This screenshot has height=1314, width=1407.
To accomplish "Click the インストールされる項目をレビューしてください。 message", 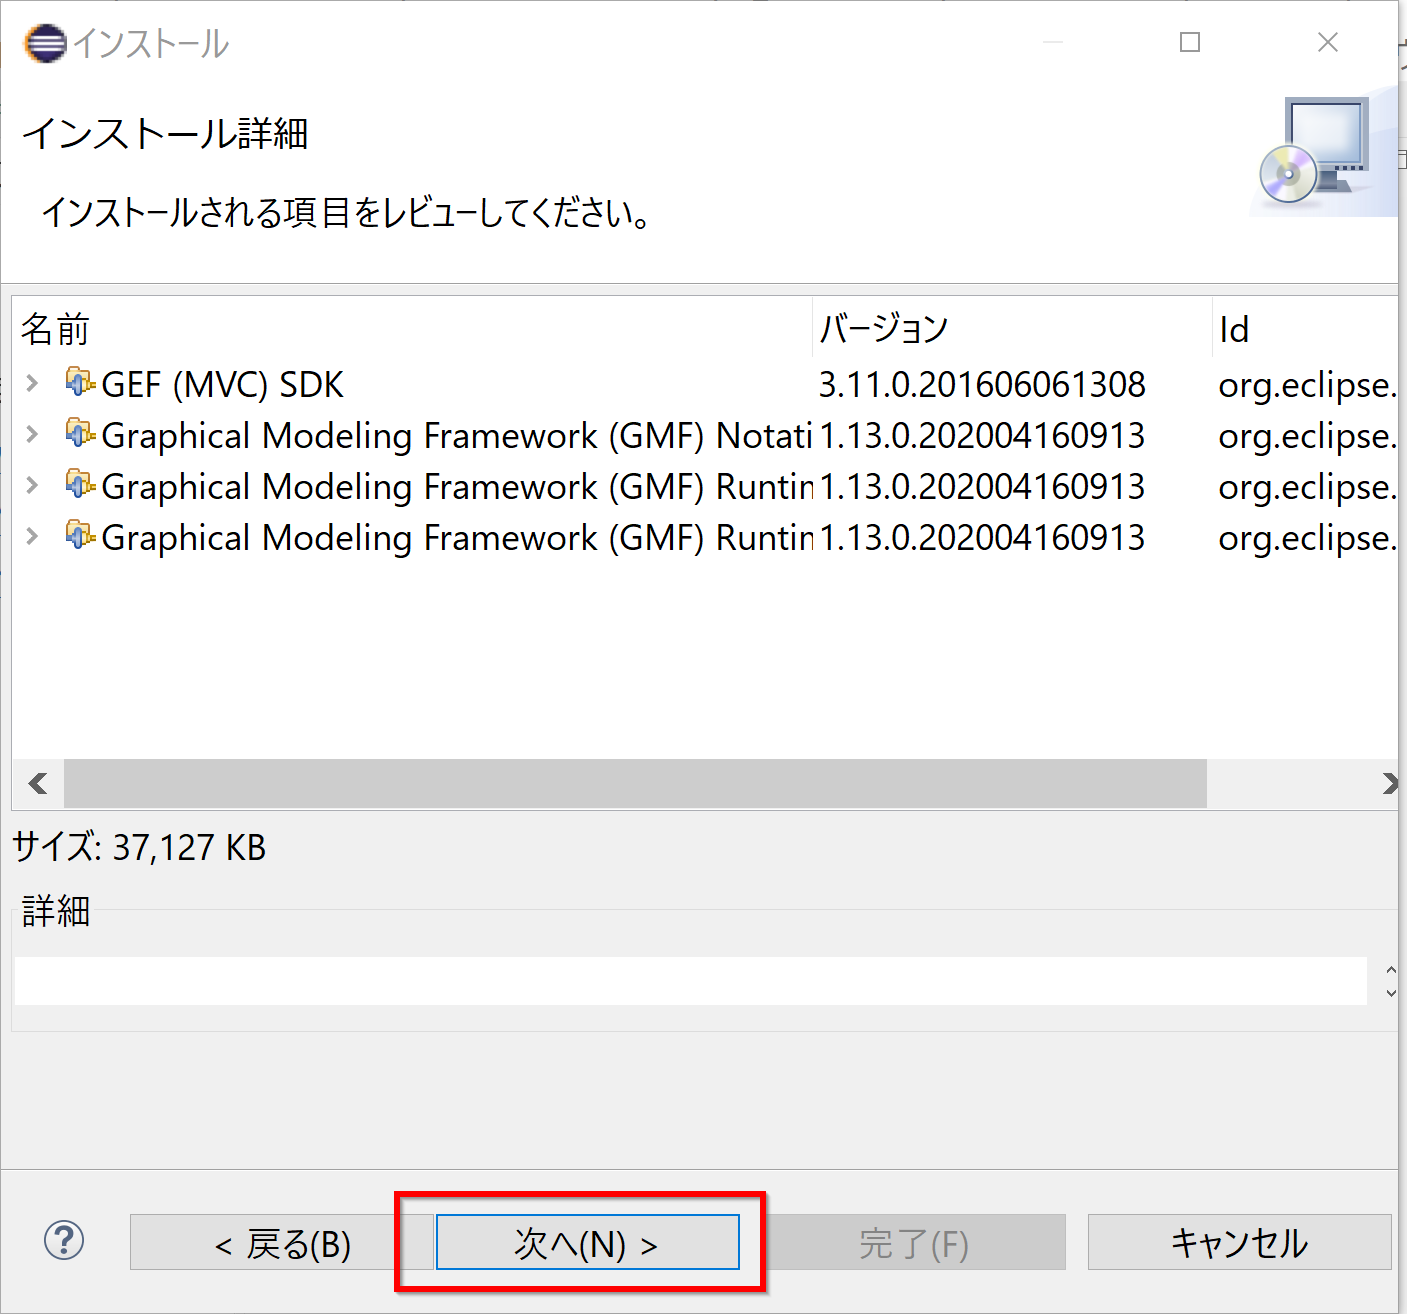I will (346, 213).
